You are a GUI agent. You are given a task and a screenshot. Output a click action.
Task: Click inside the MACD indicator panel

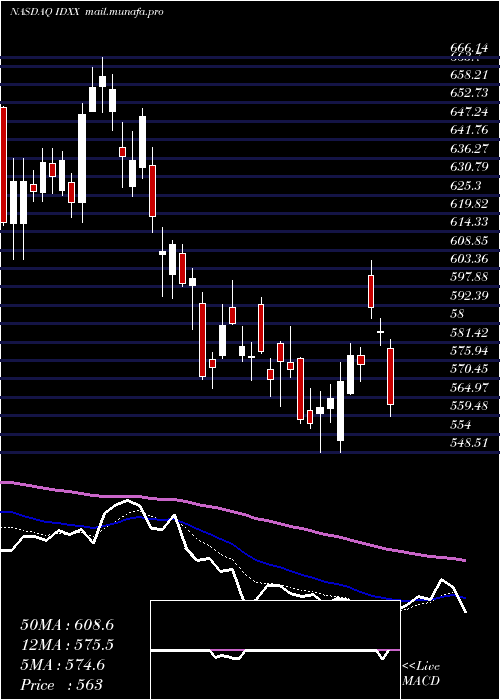pyautogui.click(x=275, y=650)
